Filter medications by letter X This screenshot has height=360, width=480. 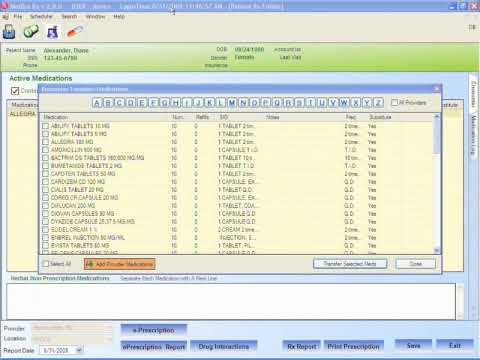(x=356, y=103)
